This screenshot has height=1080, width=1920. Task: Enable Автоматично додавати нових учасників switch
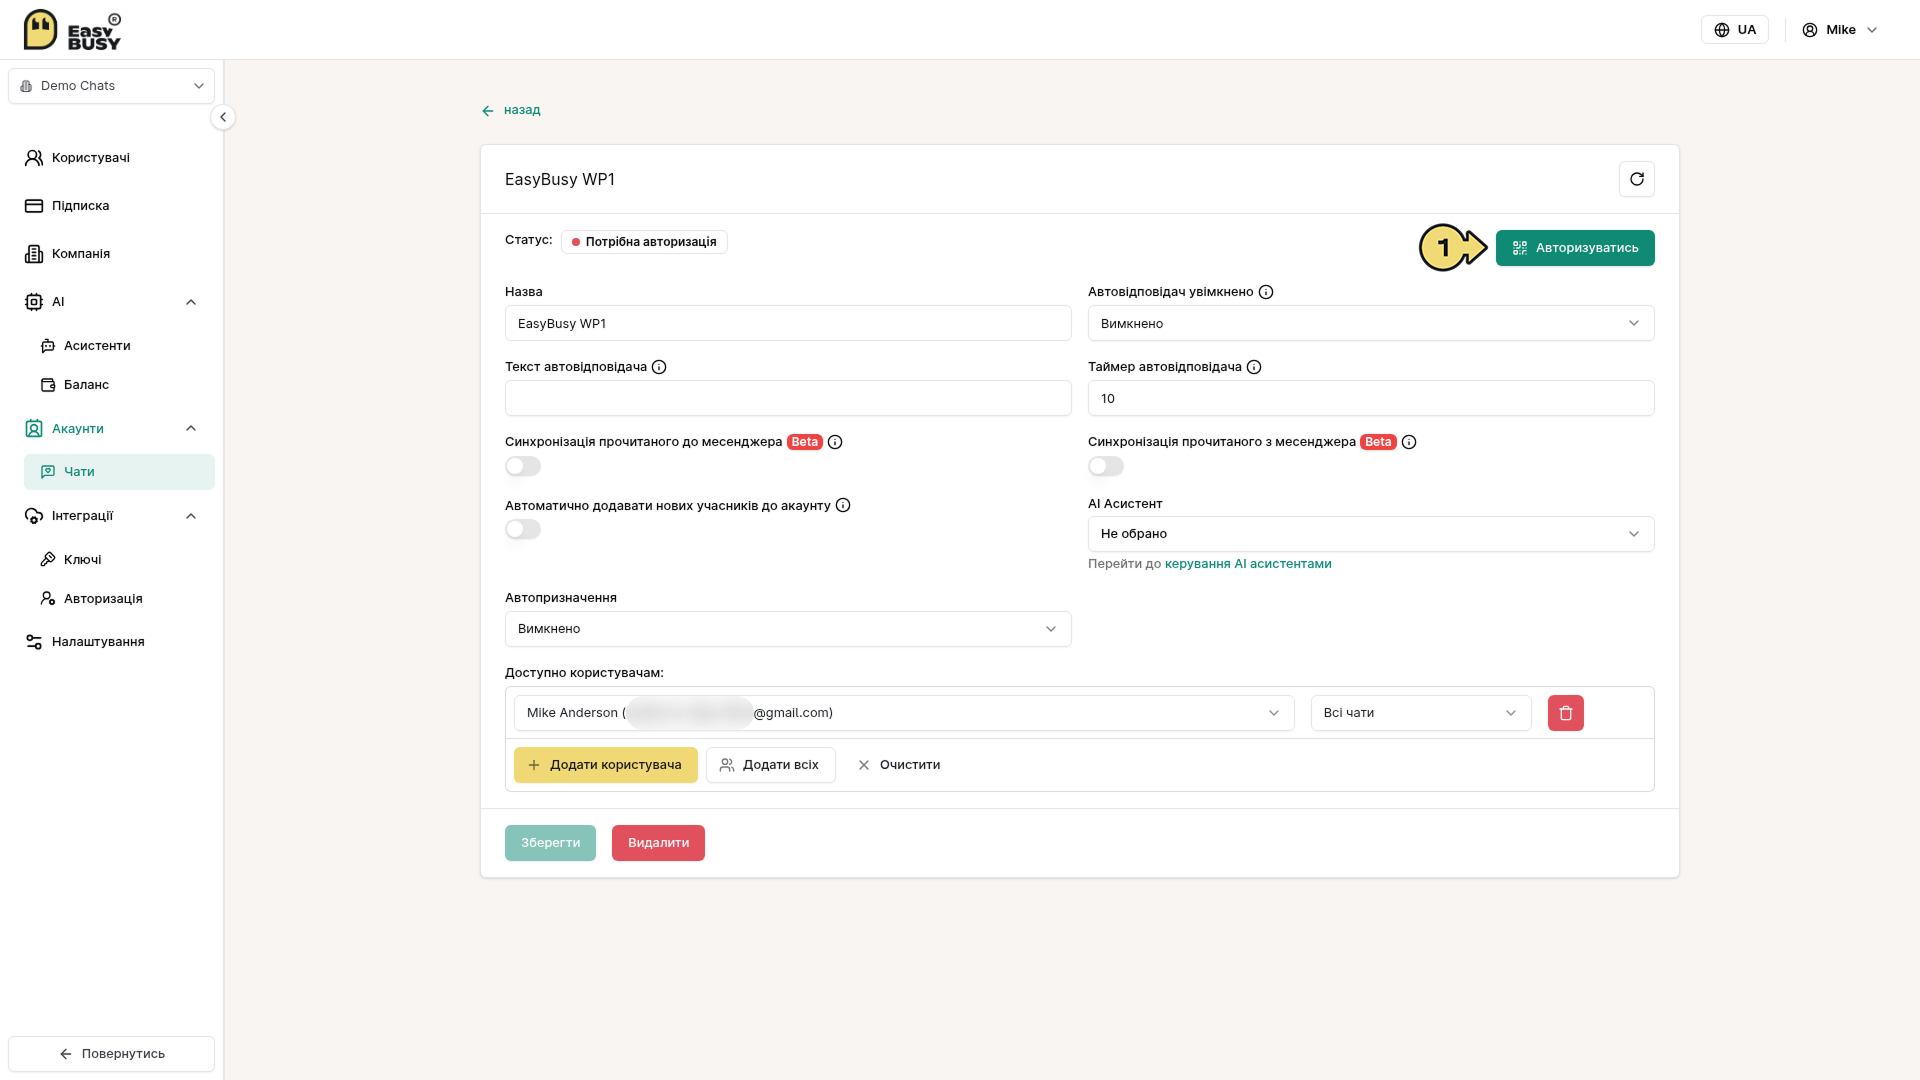pos(523,529)
